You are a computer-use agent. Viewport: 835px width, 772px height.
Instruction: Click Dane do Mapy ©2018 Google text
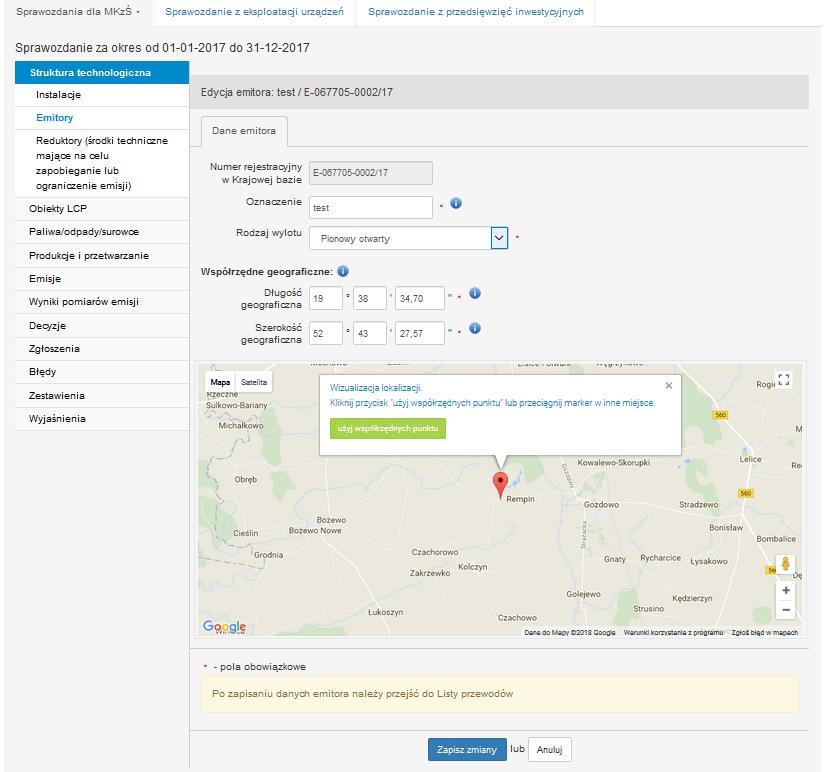click(570, 633)
